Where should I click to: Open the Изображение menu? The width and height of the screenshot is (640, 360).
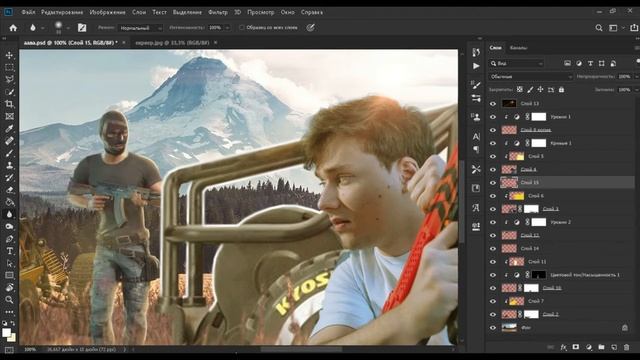[107, 12]
